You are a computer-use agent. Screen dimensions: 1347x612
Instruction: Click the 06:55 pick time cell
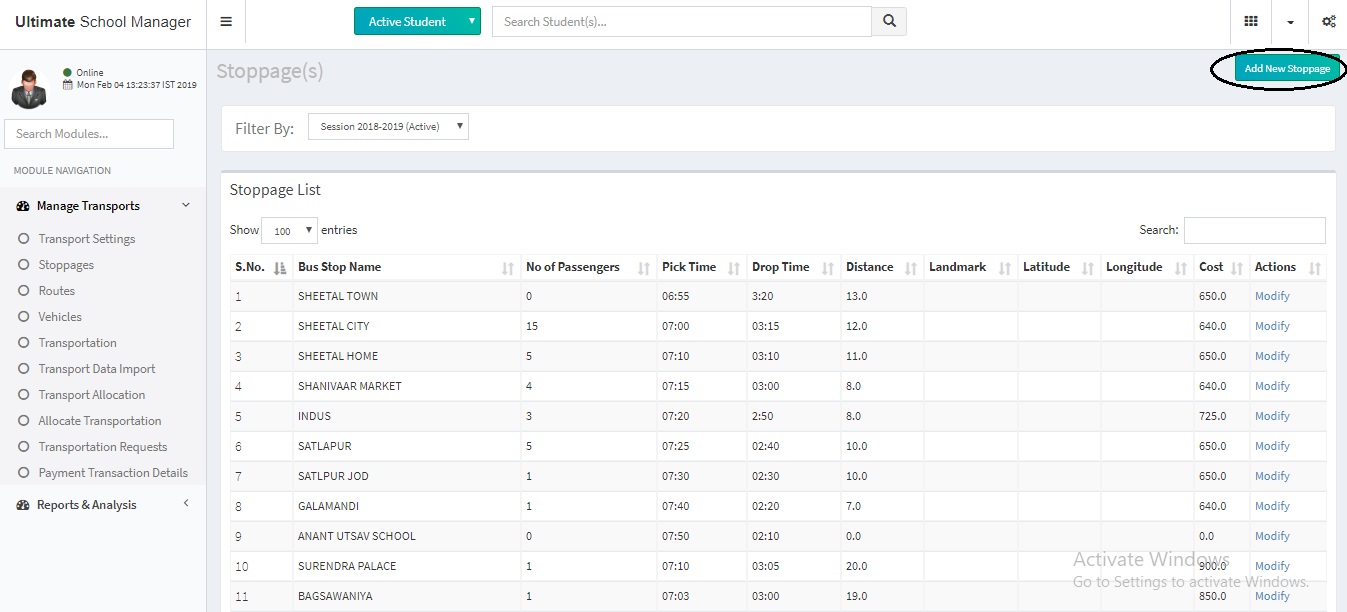675,296
